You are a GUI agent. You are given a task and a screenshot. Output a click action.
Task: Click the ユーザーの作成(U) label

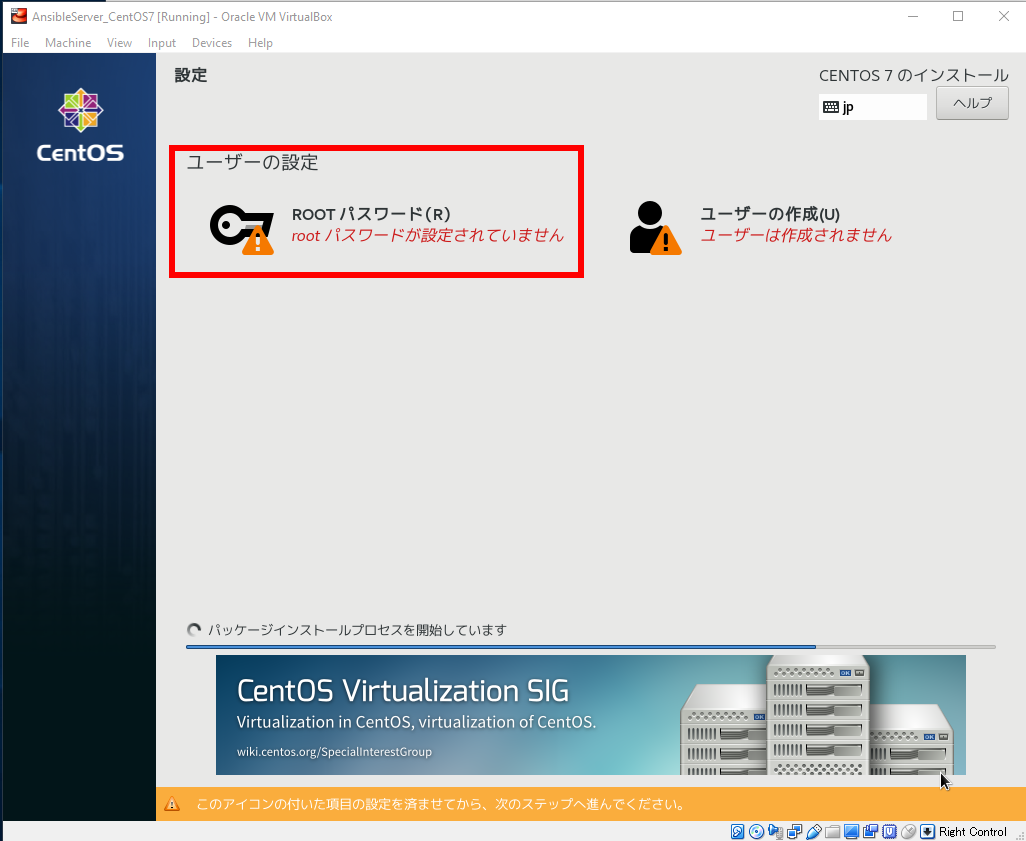click(770, 214)
